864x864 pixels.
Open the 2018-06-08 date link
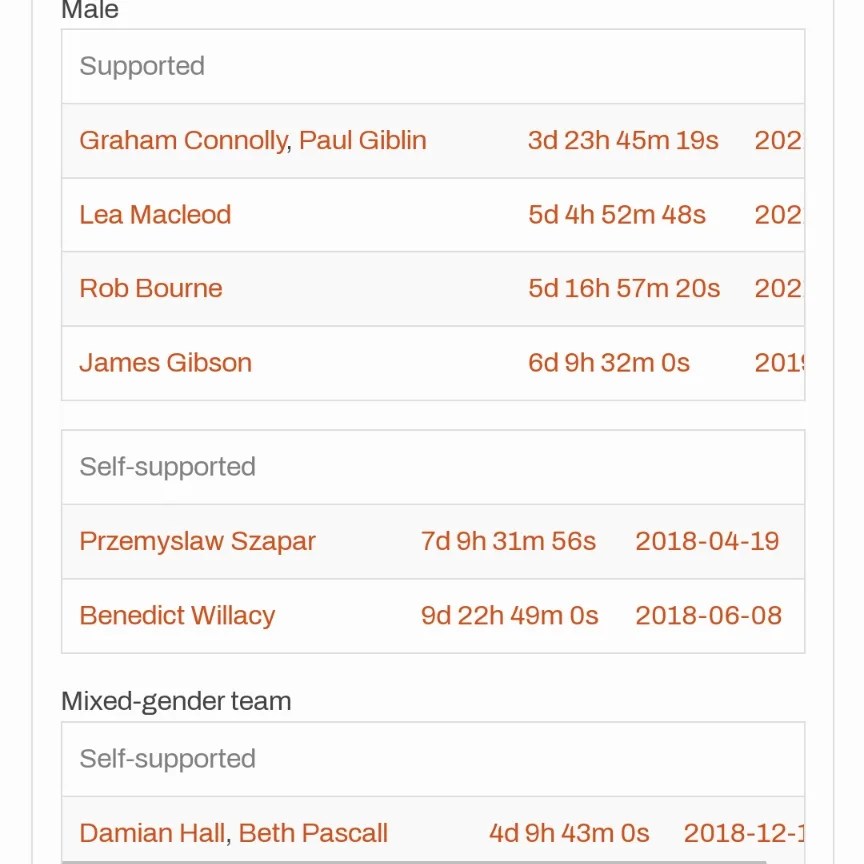[708, 616]
